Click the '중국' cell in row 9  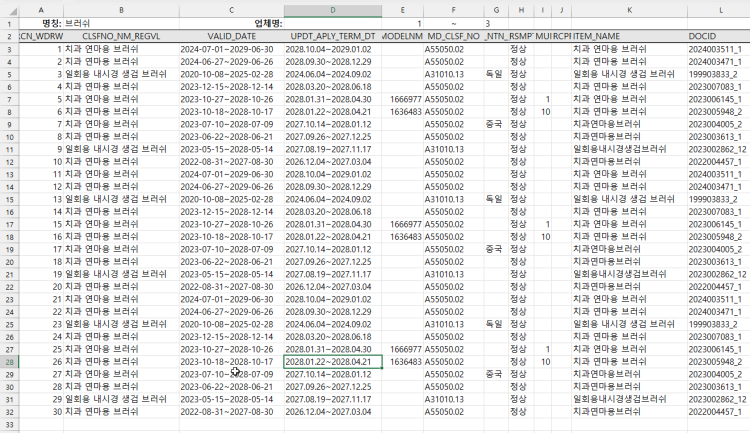tap(494, 124)
